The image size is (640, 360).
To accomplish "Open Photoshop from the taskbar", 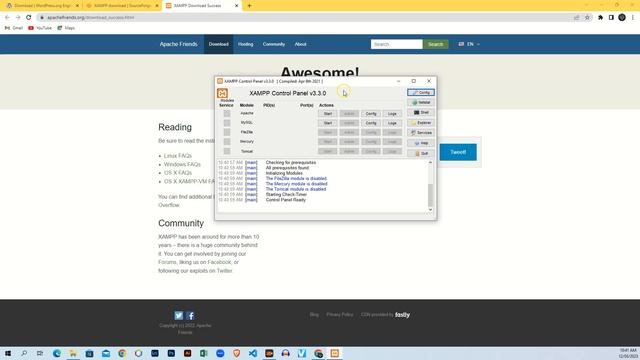I will 171,353.
